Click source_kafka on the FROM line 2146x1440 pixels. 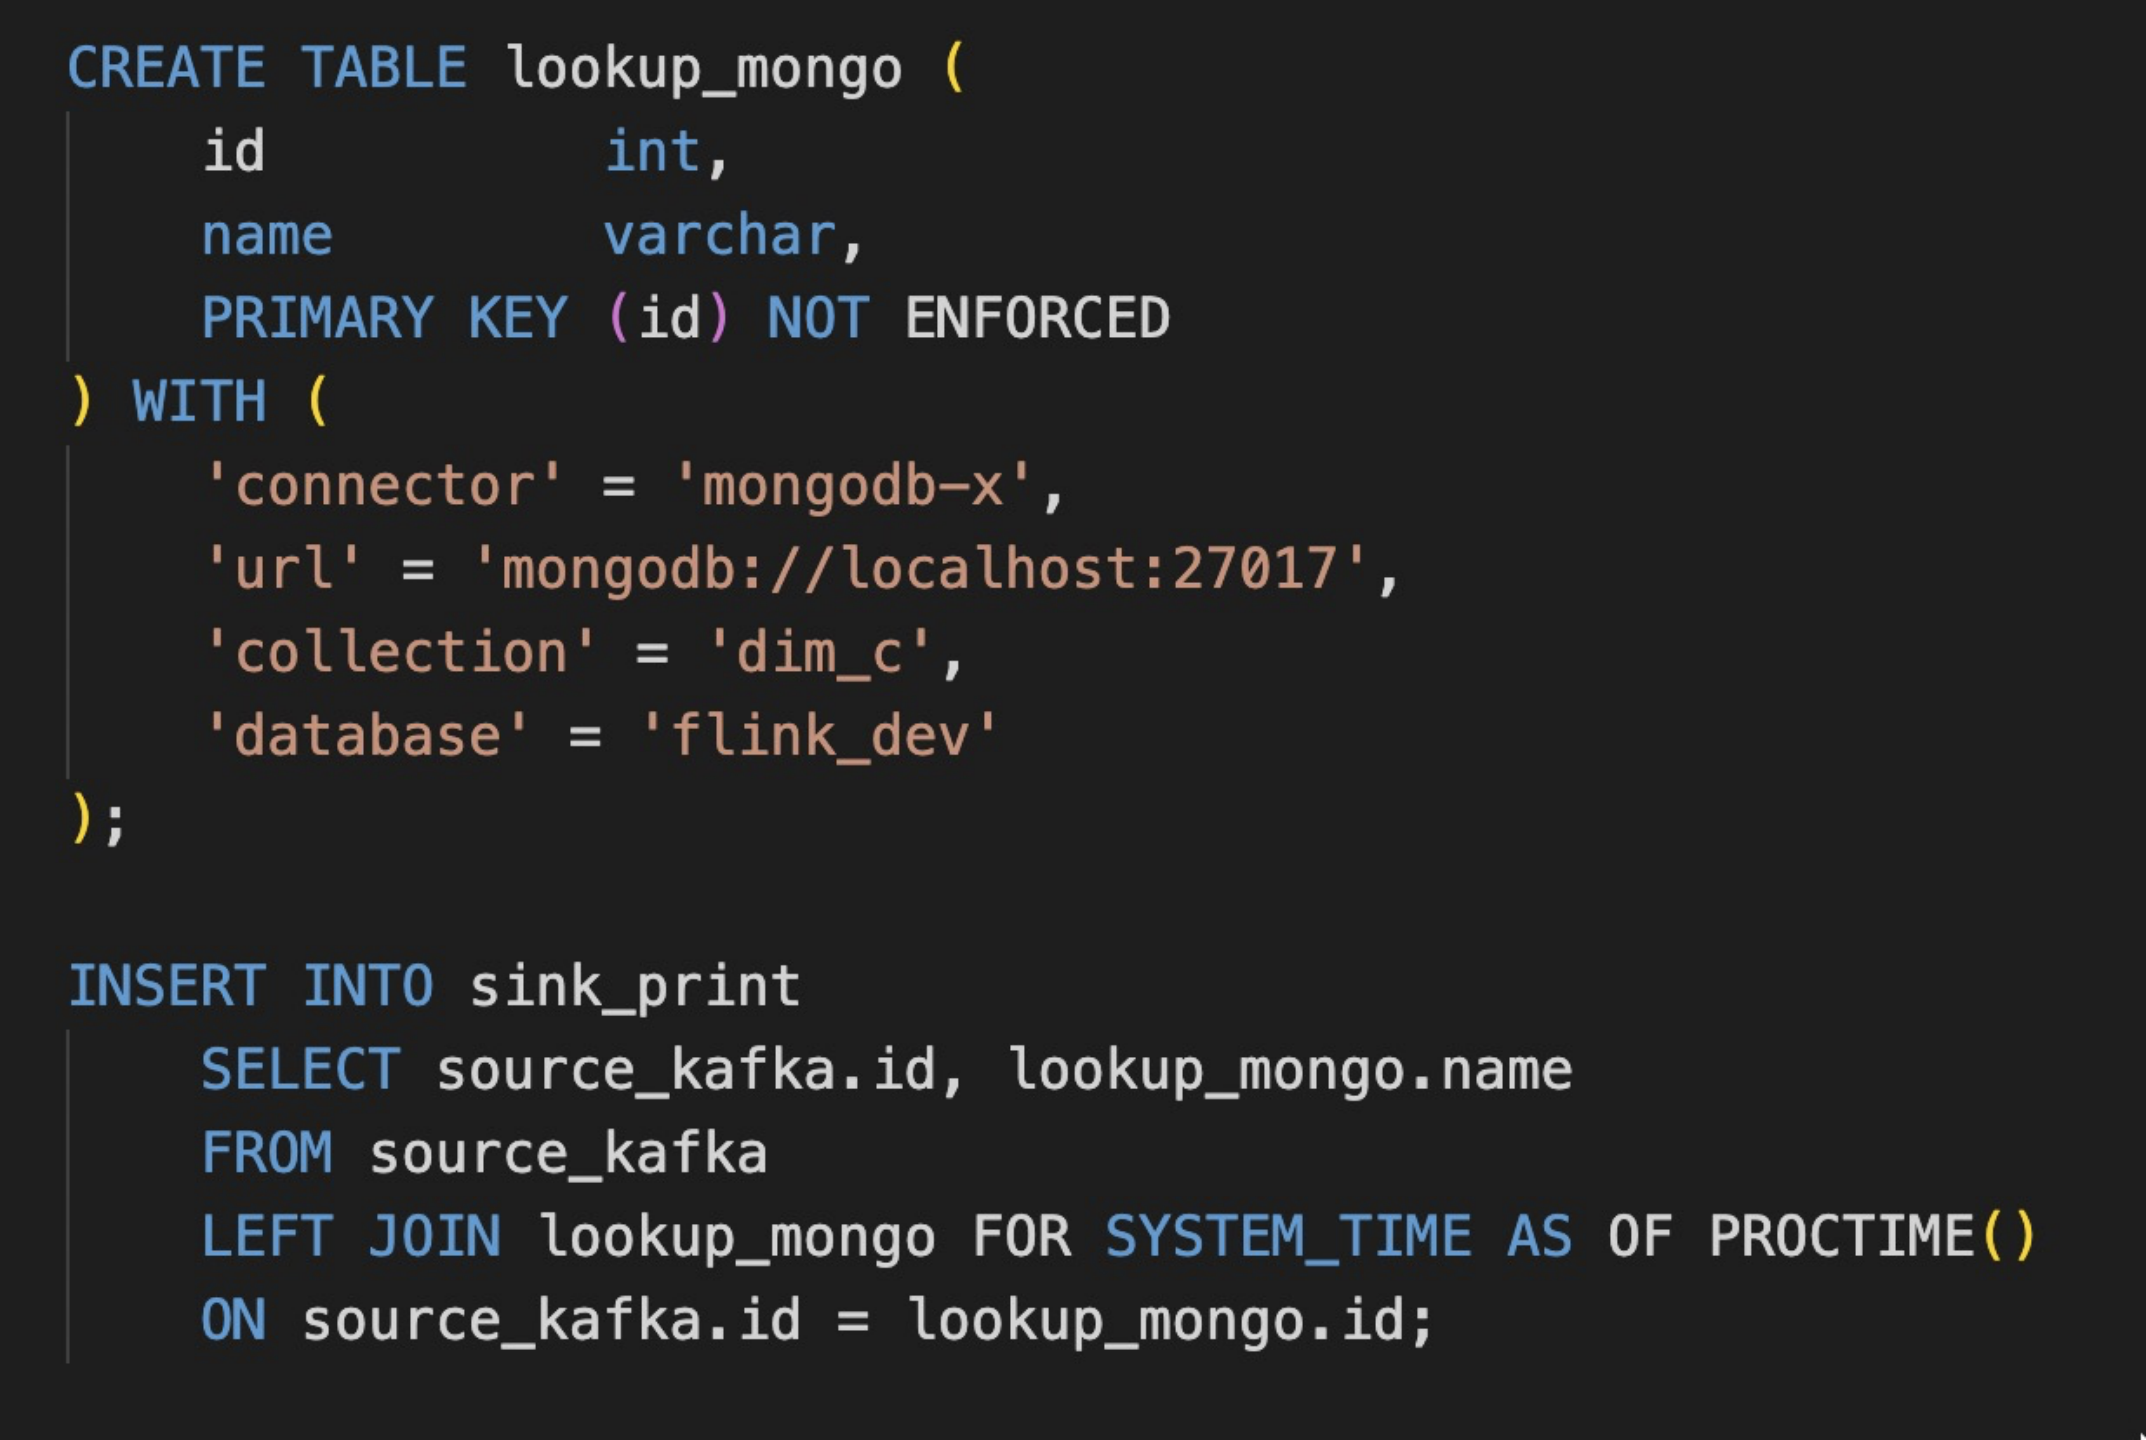coord(568,1153)
